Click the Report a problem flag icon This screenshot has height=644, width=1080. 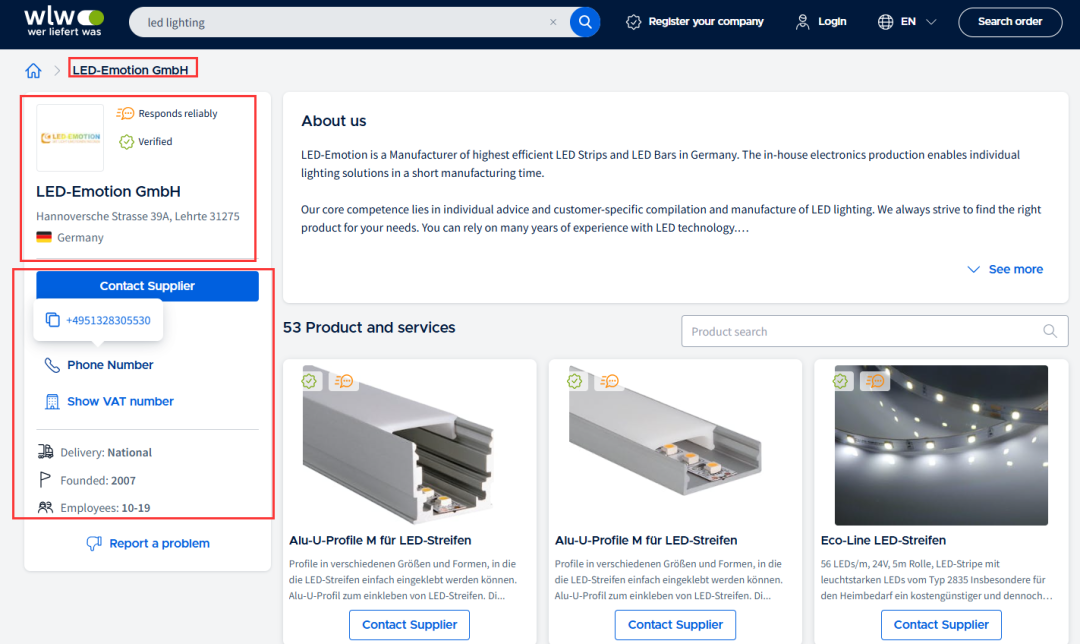pyautogui.click(x=94, y=543)
